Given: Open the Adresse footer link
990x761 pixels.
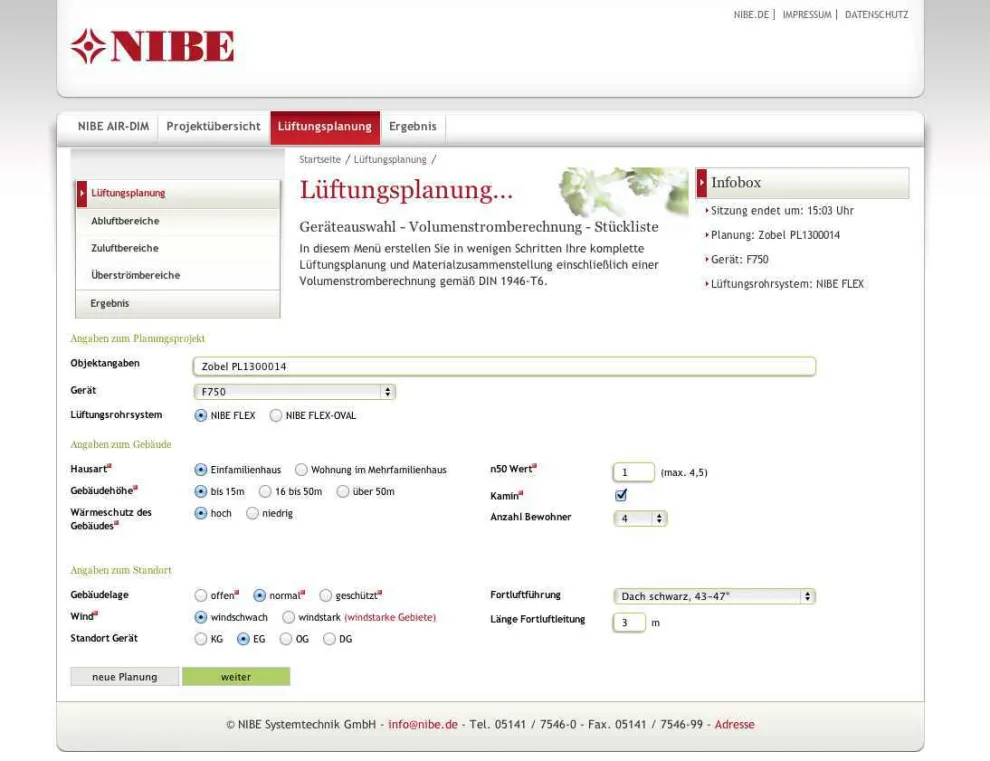Looking at the screenshot, I should point(734,724).
